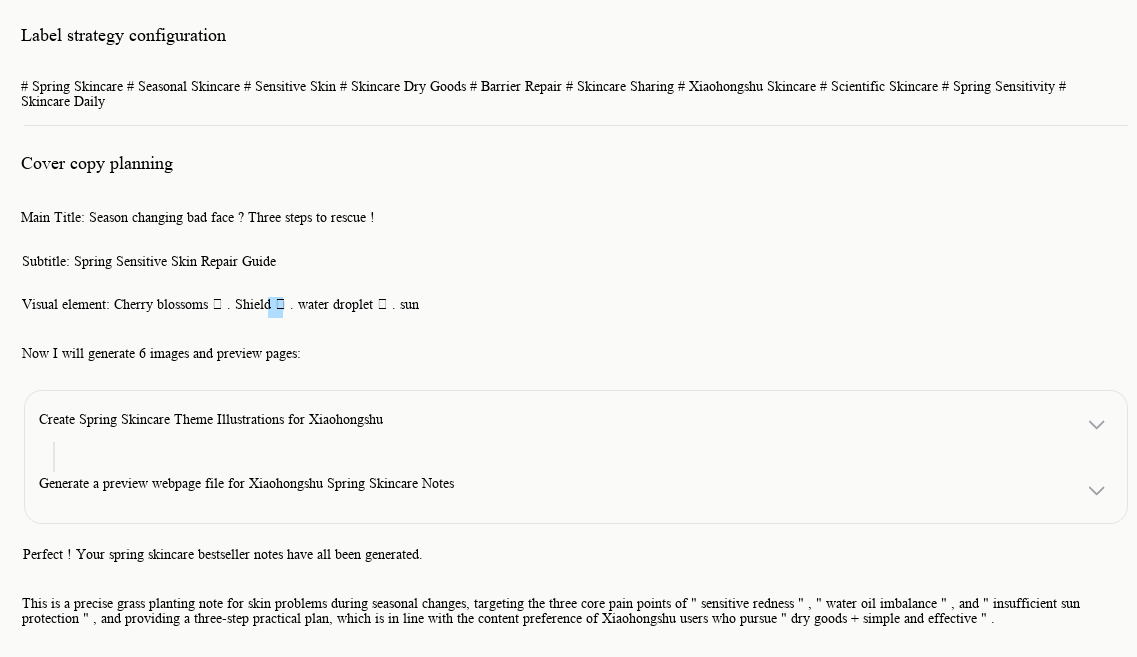The image size is (1137, 657).
Task: Select the # Scientific Skincare hashtag
Action: click(879, 86)
